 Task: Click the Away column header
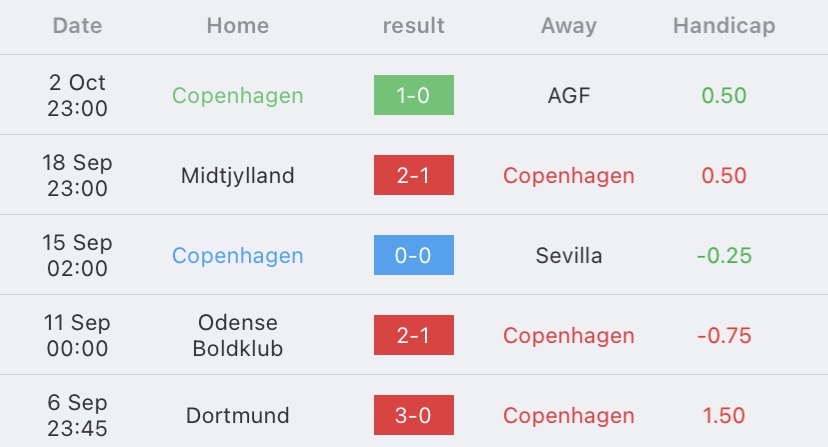[x=569, y=25]
